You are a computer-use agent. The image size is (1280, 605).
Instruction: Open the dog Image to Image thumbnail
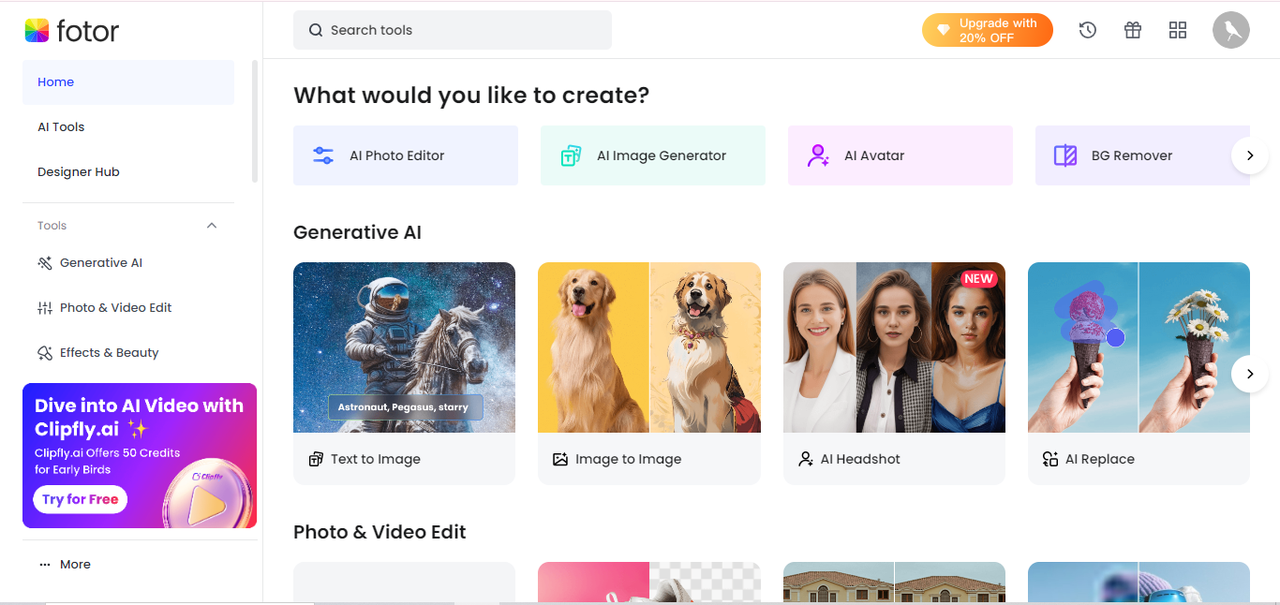coord(649,347)
